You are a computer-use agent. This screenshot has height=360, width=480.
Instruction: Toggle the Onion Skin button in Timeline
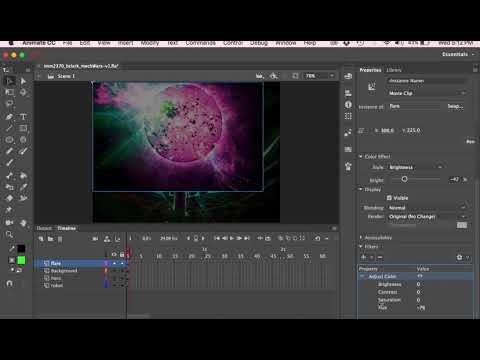click(281, 238)
